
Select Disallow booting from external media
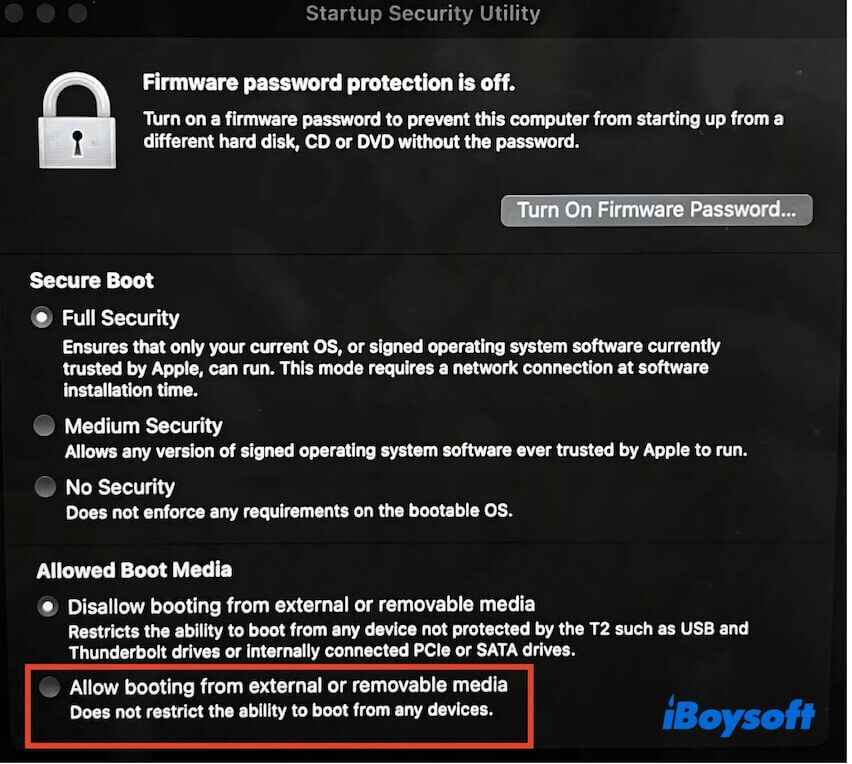click(x=46, y=605)
